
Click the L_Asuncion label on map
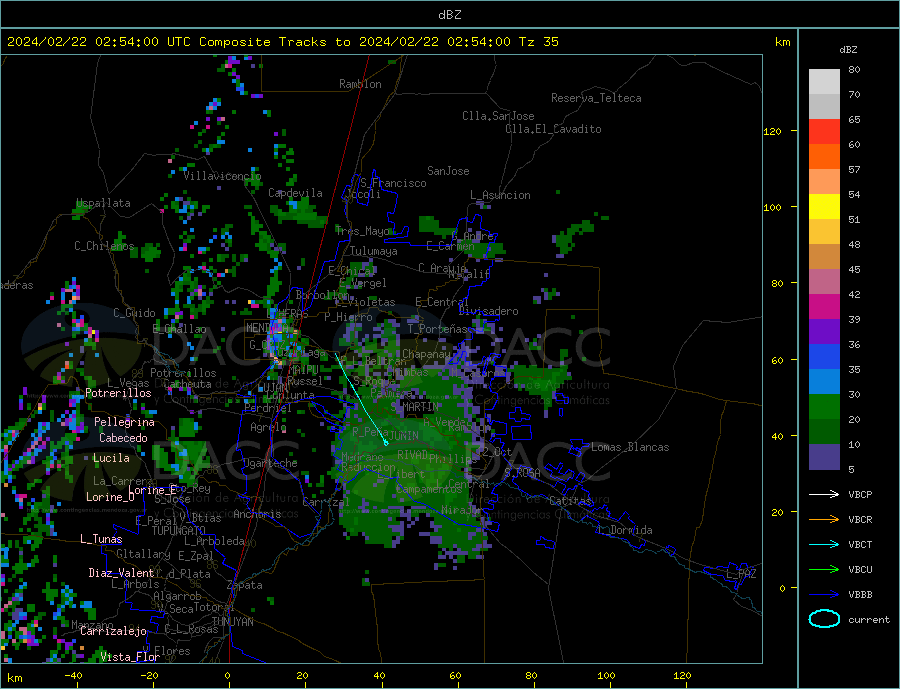(x=501, y=195)
